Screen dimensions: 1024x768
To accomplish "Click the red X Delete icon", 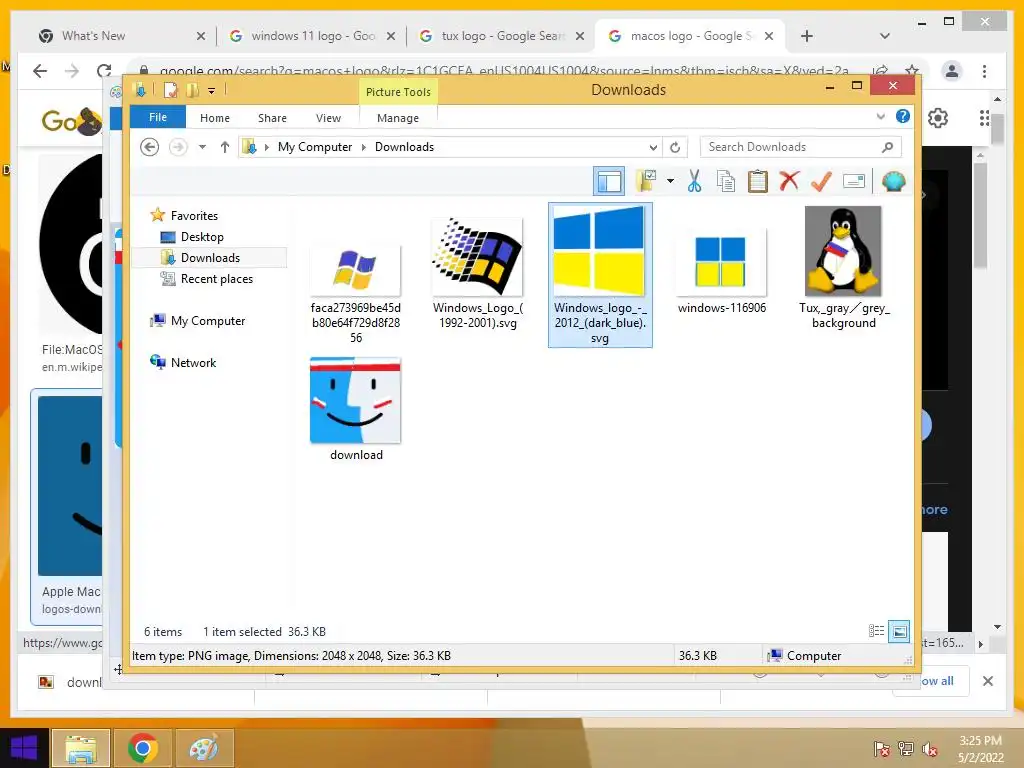I will coord(790,181).
